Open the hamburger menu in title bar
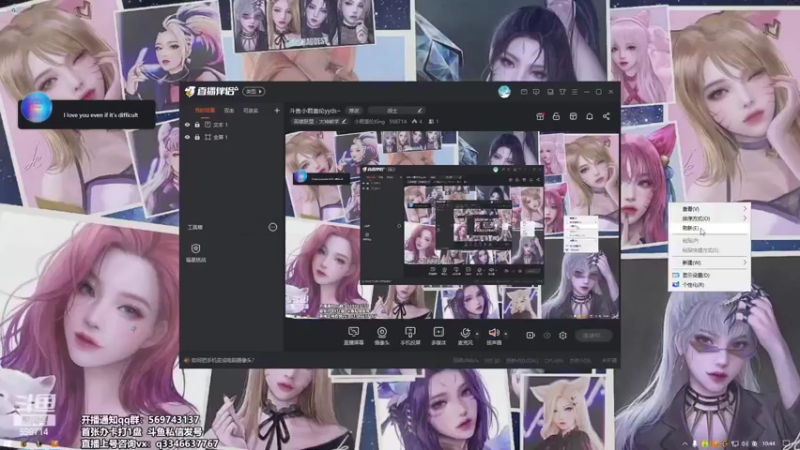The width and height of the screenshot is (800, 450). [574, 92]
